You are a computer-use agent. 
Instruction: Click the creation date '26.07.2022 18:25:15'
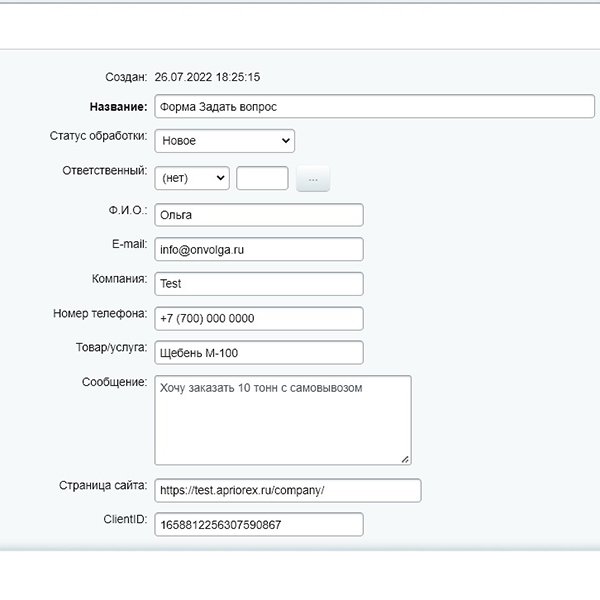(207, 77)
